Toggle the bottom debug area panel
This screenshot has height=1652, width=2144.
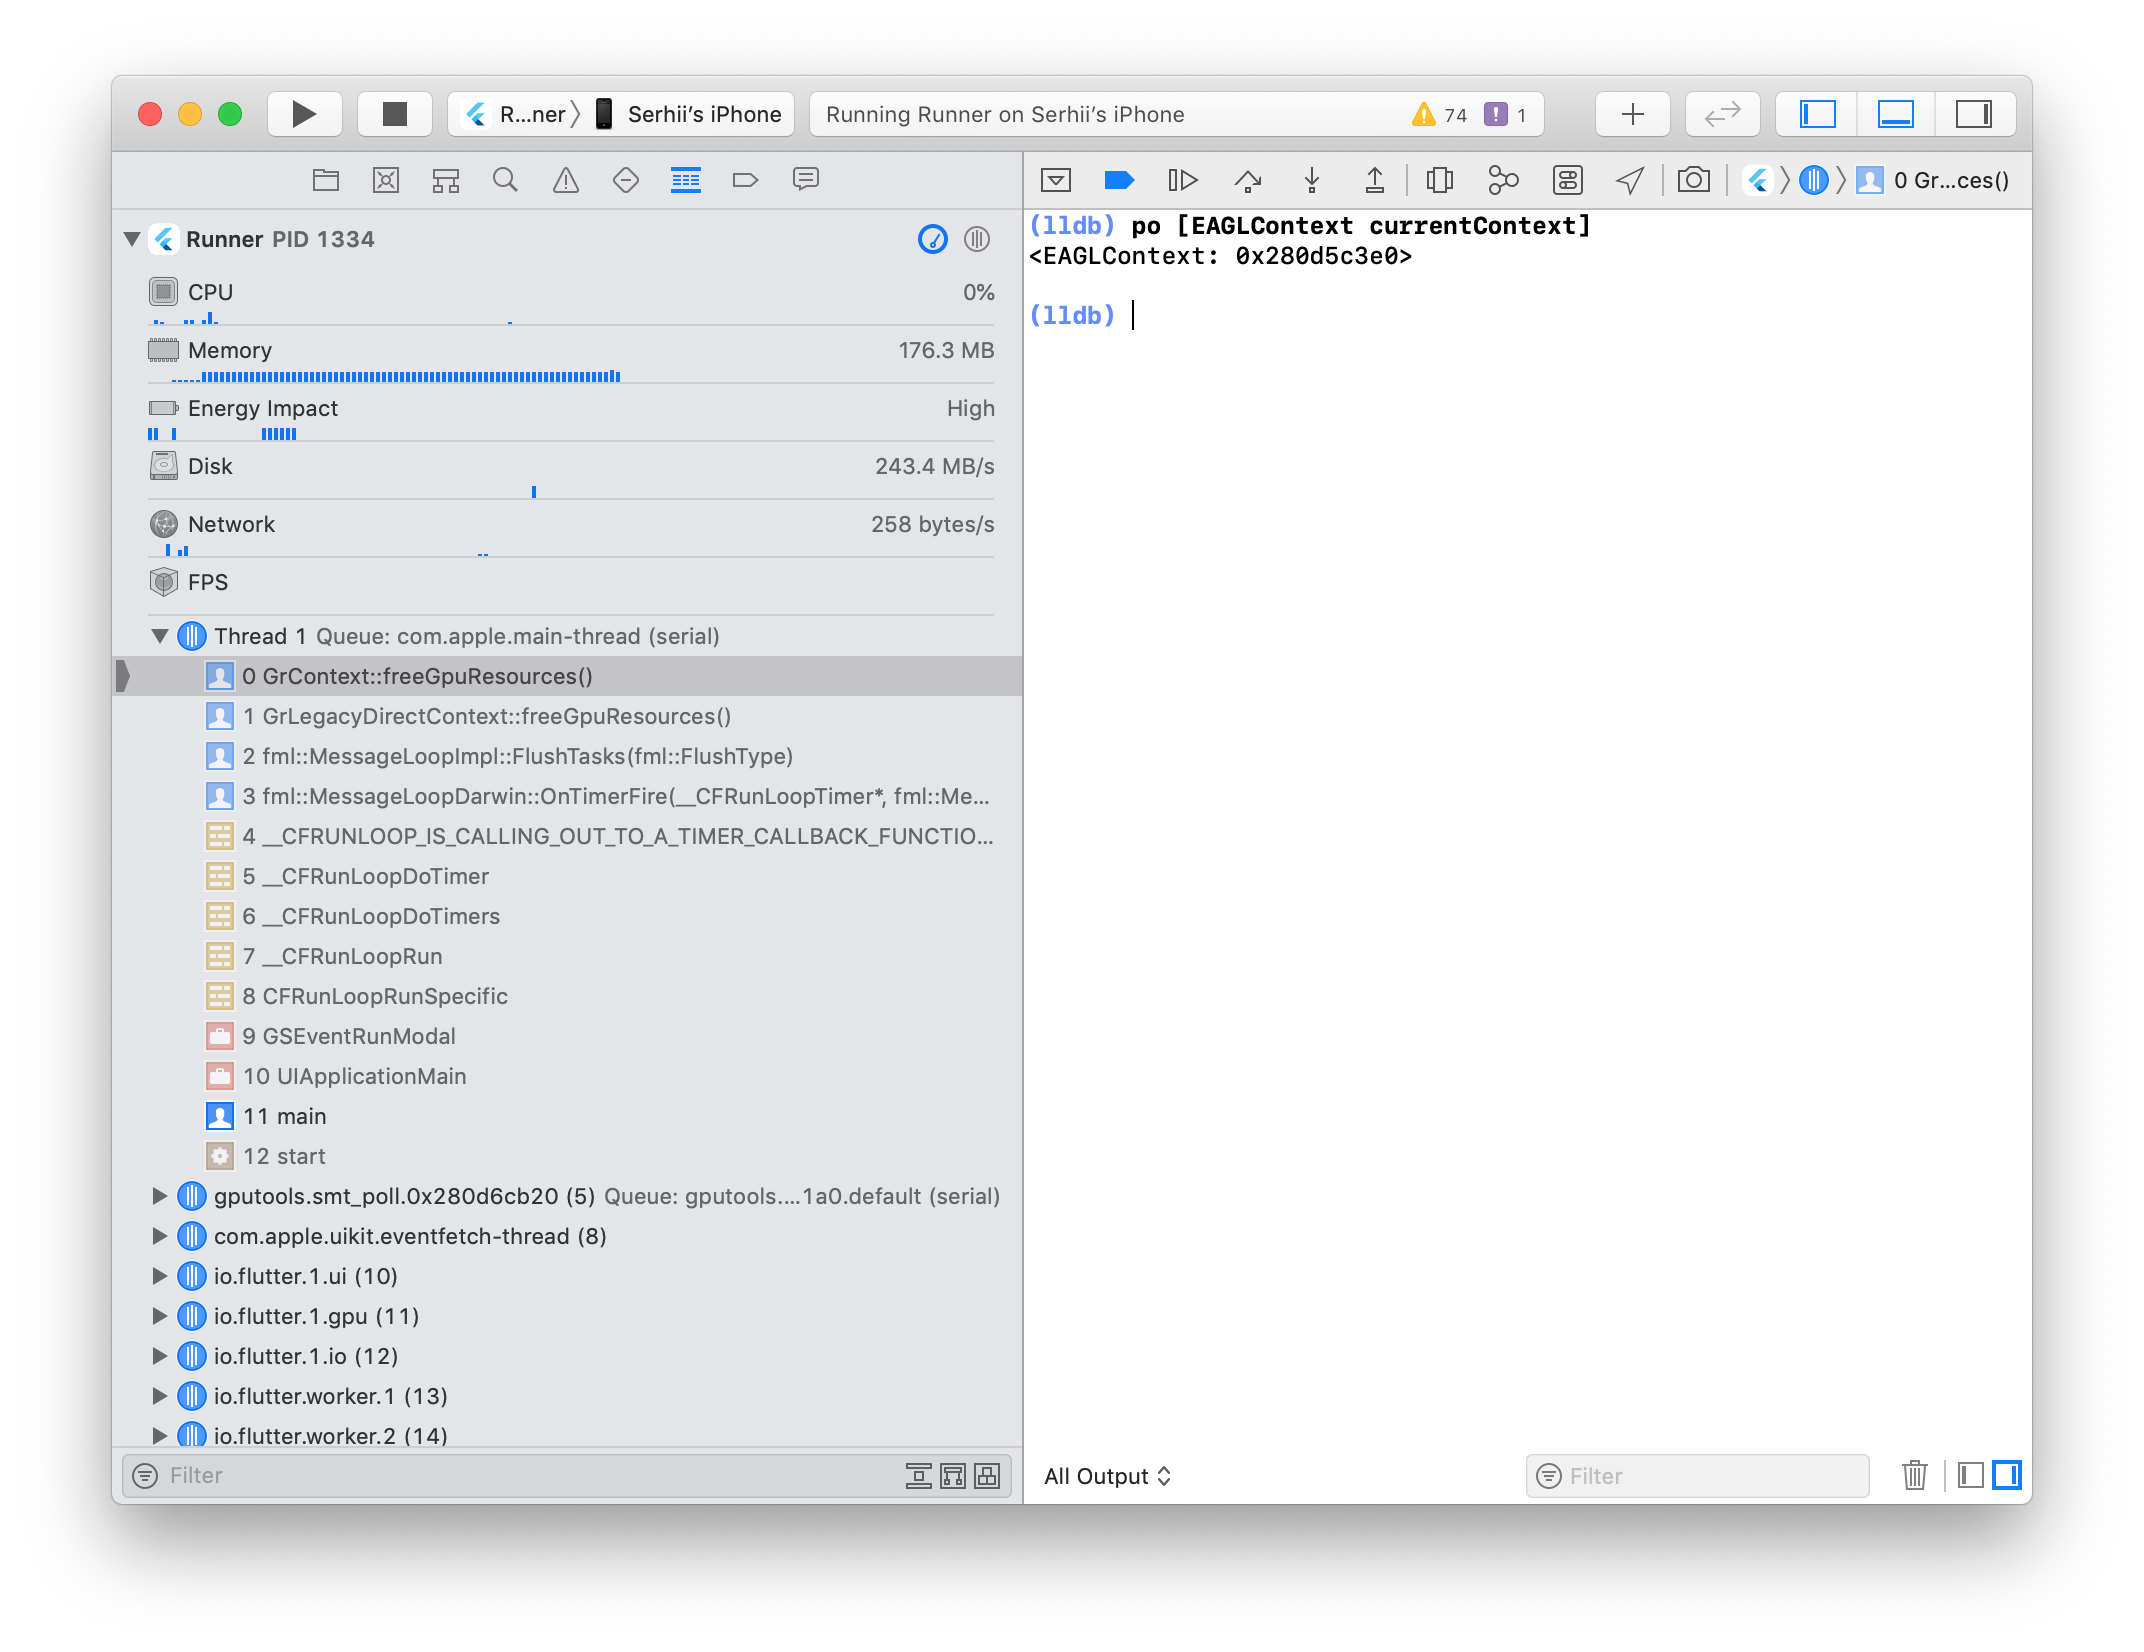tap(1895, 114)
